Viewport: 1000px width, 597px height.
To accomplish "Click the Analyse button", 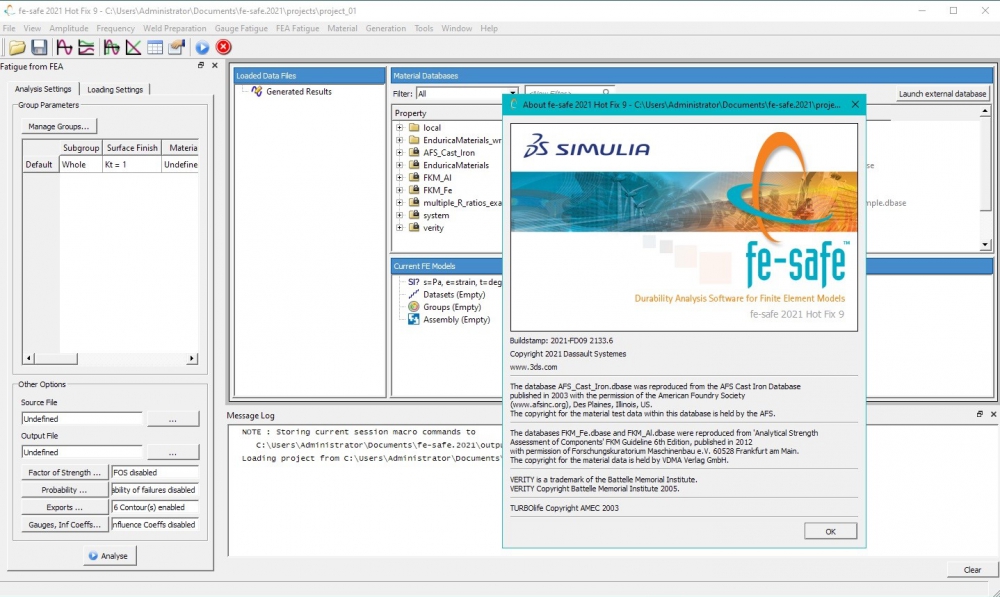I will point(109,556).
